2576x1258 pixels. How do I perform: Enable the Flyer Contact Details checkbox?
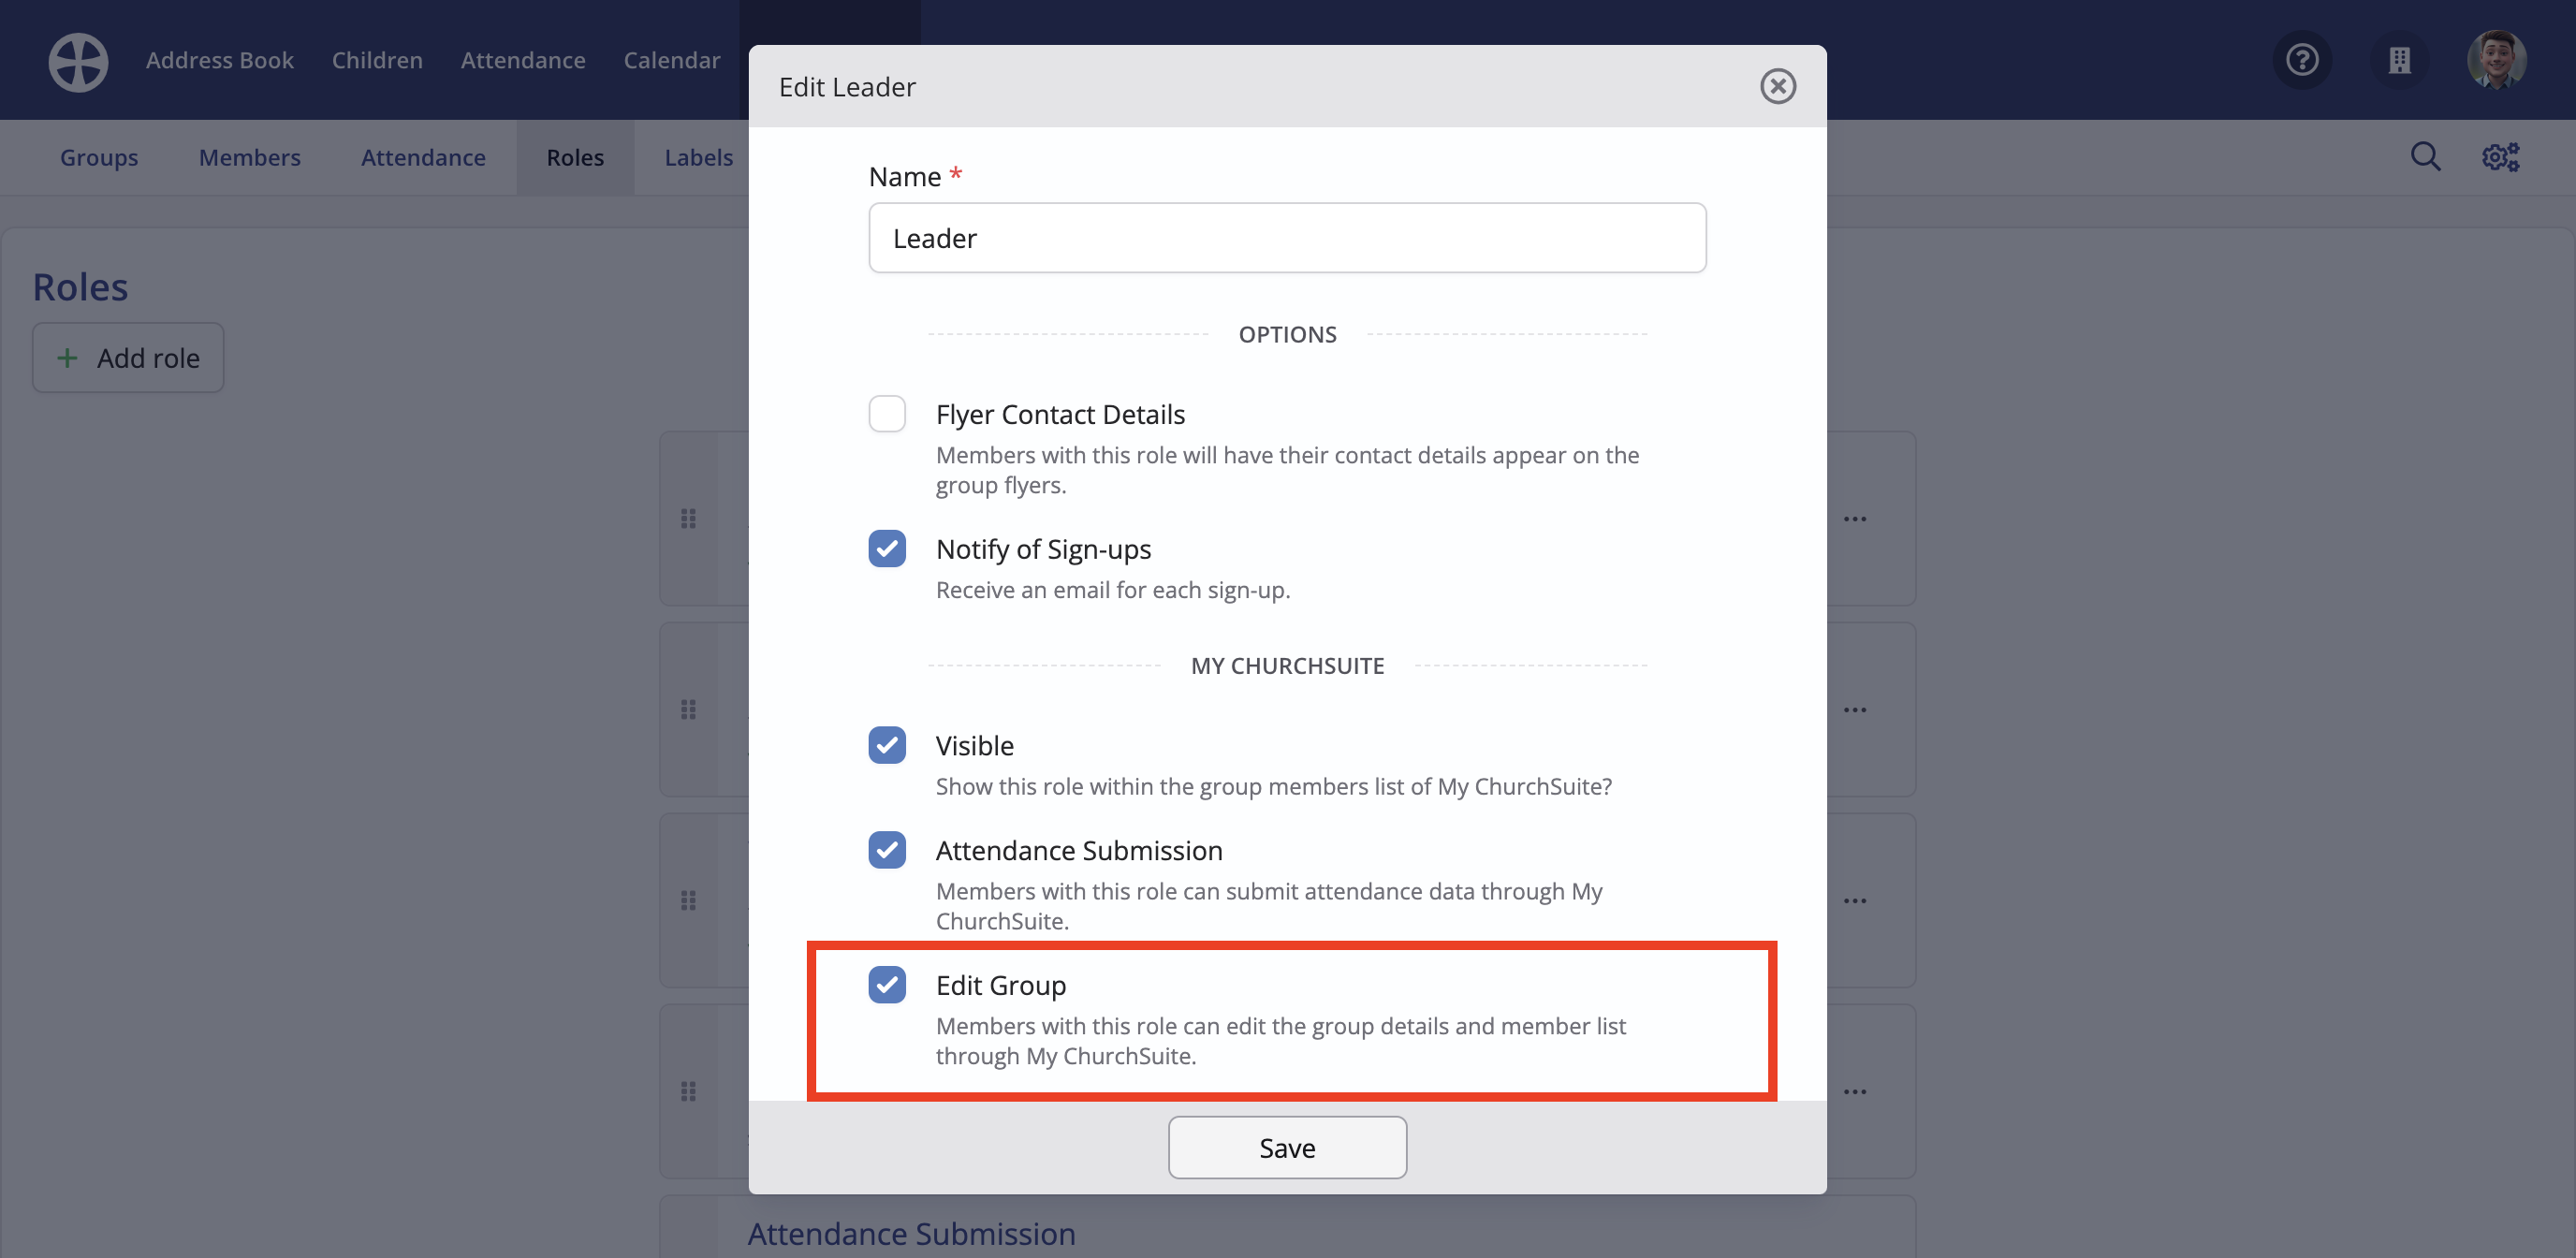(x=887, y=414)
